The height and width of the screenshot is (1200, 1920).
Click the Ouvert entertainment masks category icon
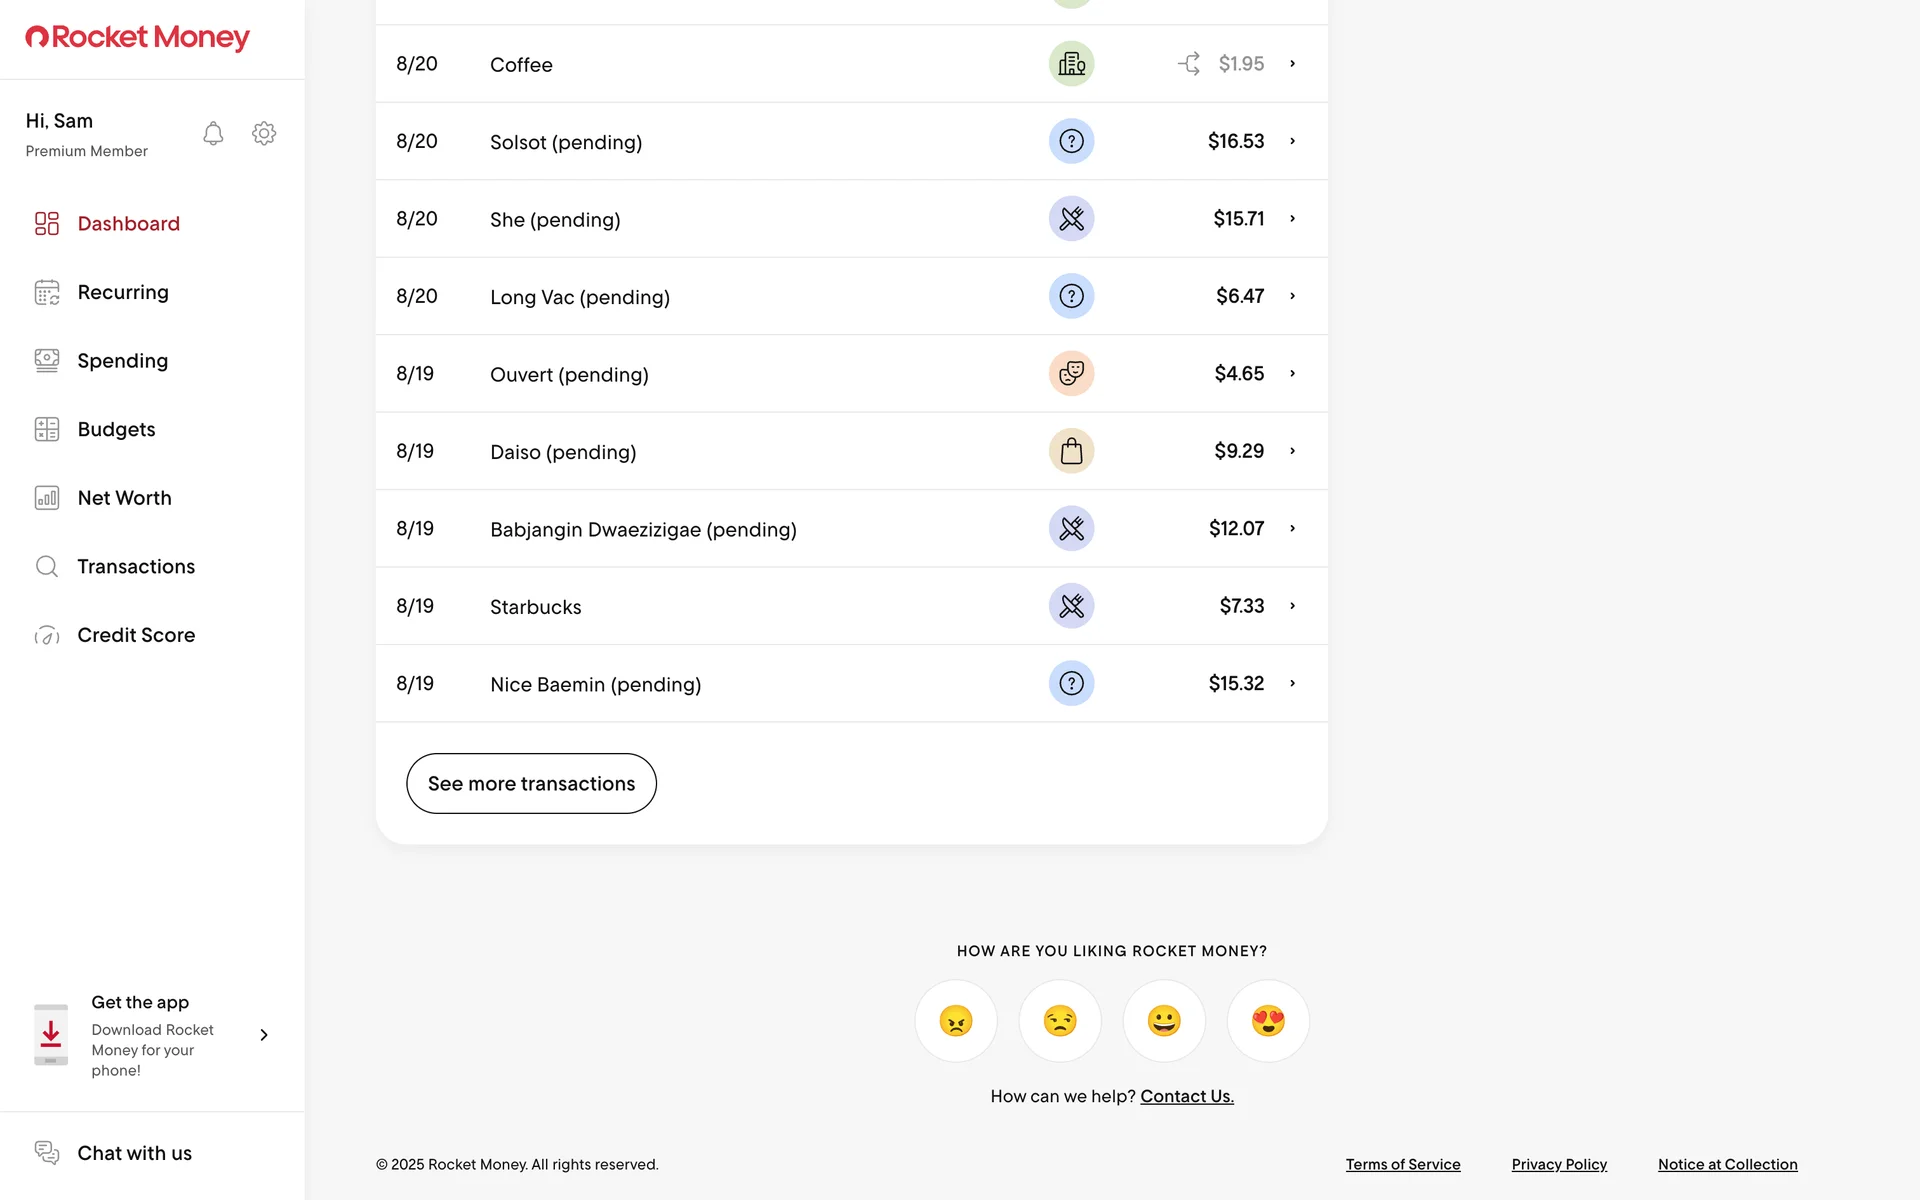[x=1071, y=374]
